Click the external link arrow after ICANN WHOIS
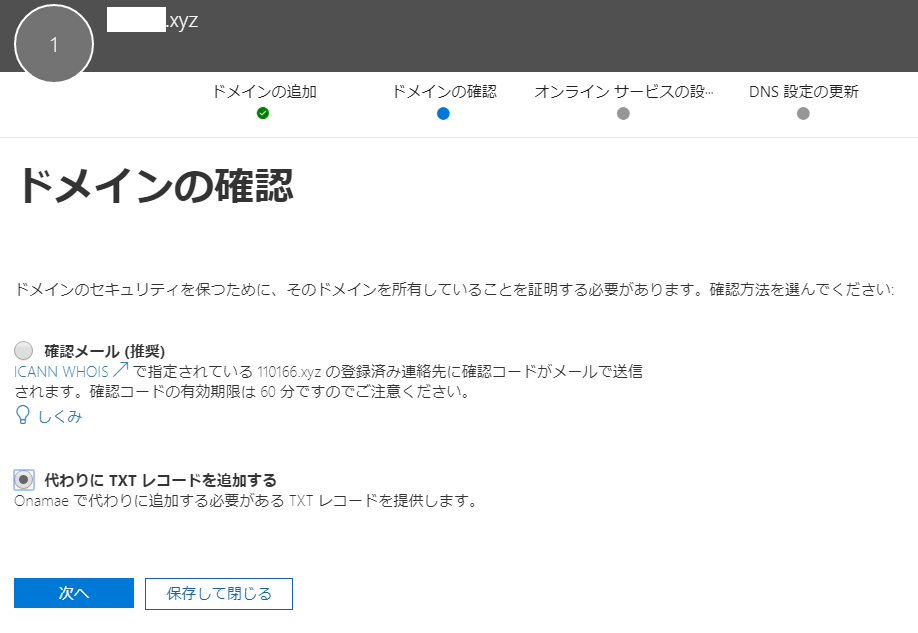The height and width of the screenshot is (633, 918). tap(120, 370)
